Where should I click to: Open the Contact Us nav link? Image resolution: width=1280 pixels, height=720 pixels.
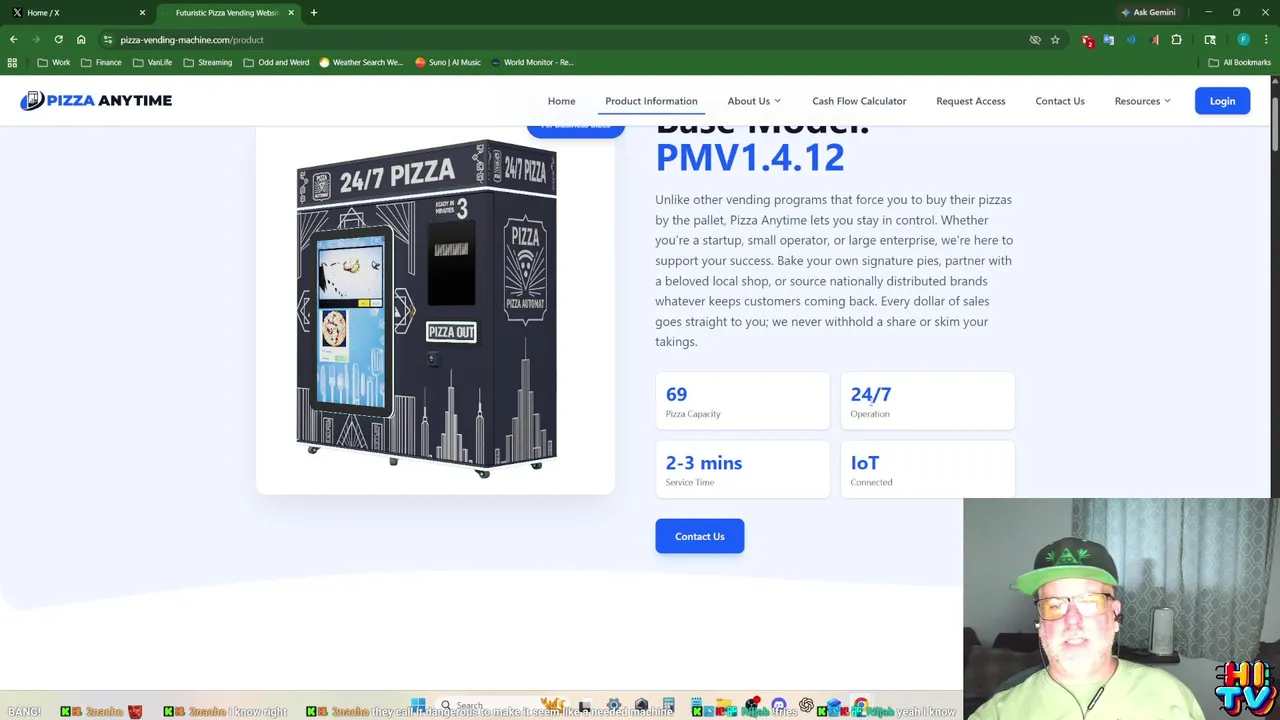pos(1060,101)
